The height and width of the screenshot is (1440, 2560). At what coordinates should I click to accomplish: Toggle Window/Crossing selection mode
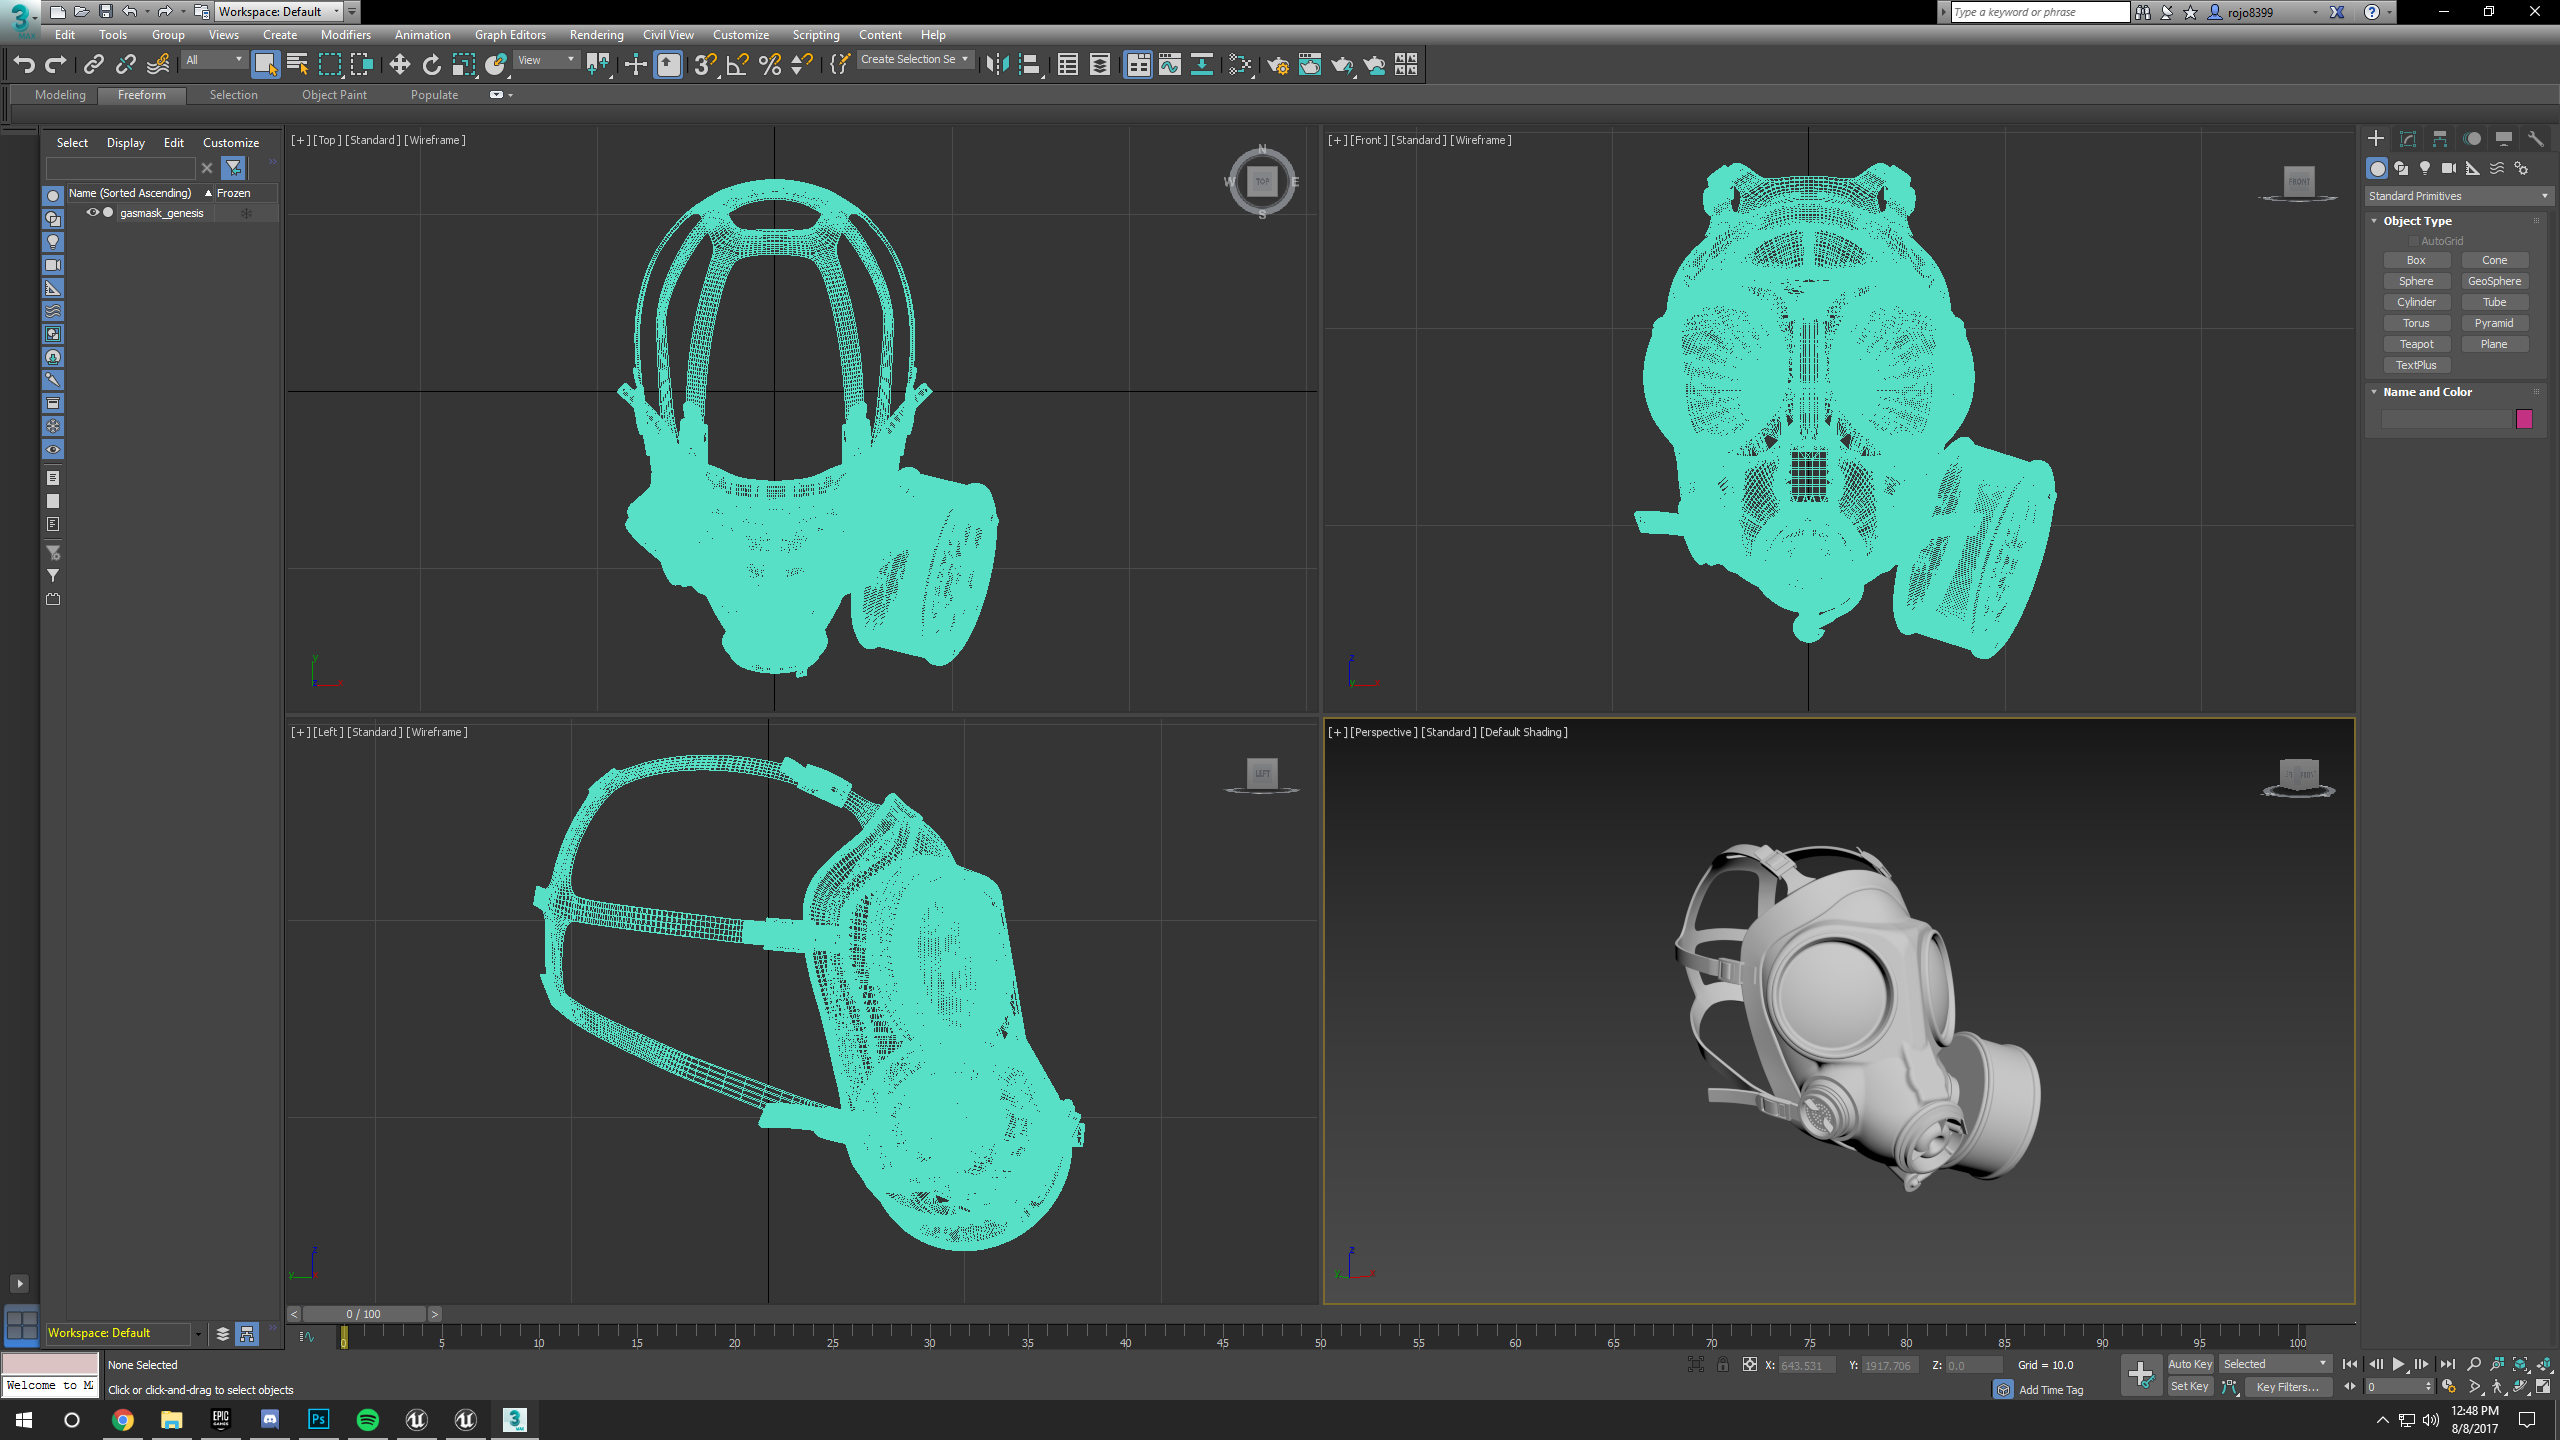click(361, 65)
